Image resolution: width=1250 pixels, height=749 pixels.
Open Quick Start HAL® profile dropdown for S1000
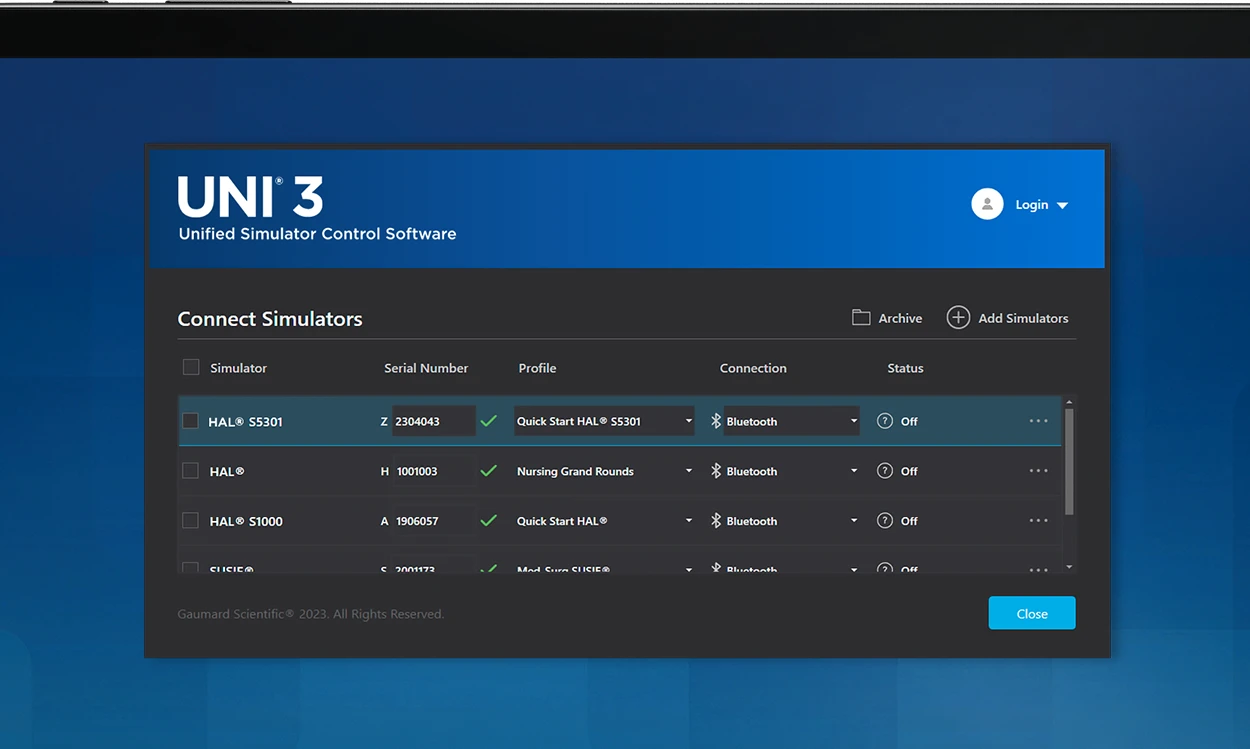pyautogui.click(x=604, y=521)
